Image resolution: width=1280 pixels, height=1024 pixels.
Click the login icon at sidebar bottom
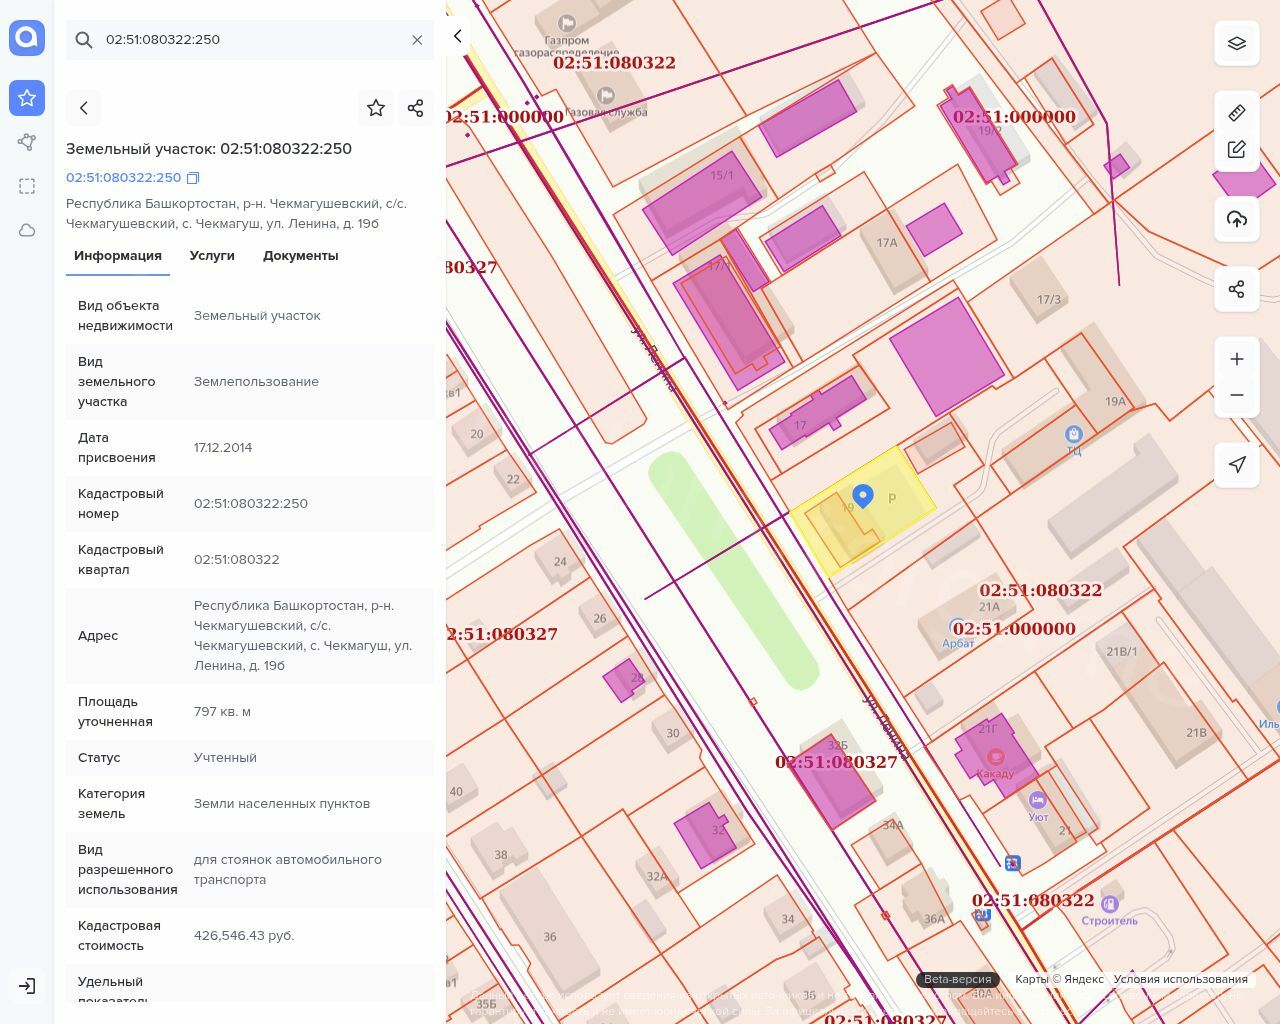tap(27, 986)
